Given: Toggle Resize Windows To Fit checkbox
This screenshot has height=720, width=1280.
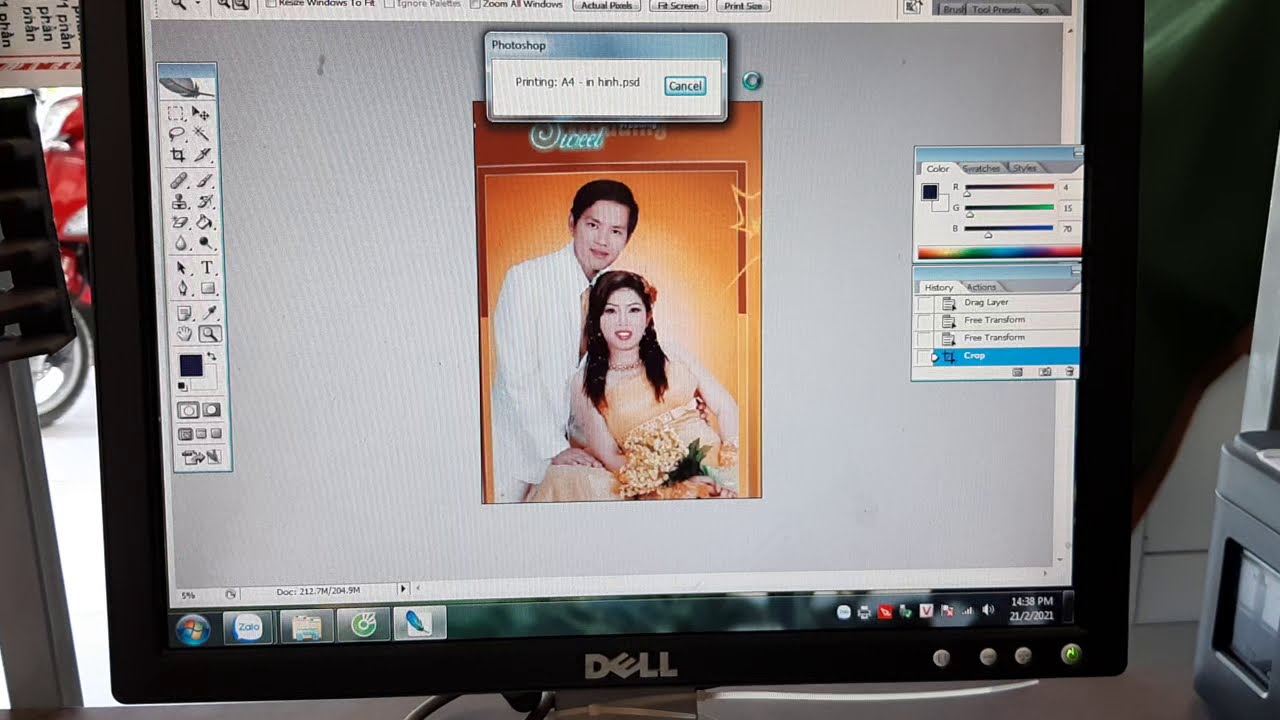Looking at the screenshot, I should click(271, 4).
